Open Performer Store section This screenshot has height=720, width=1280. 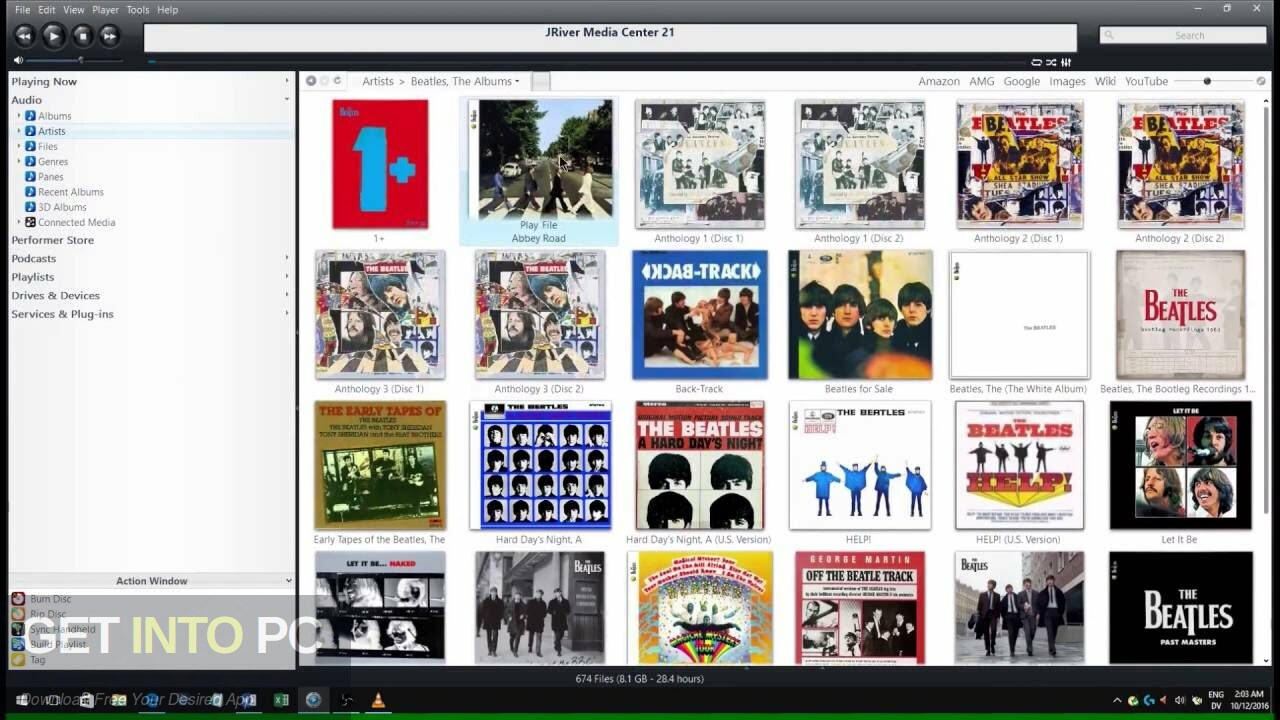tap(52, 240)
